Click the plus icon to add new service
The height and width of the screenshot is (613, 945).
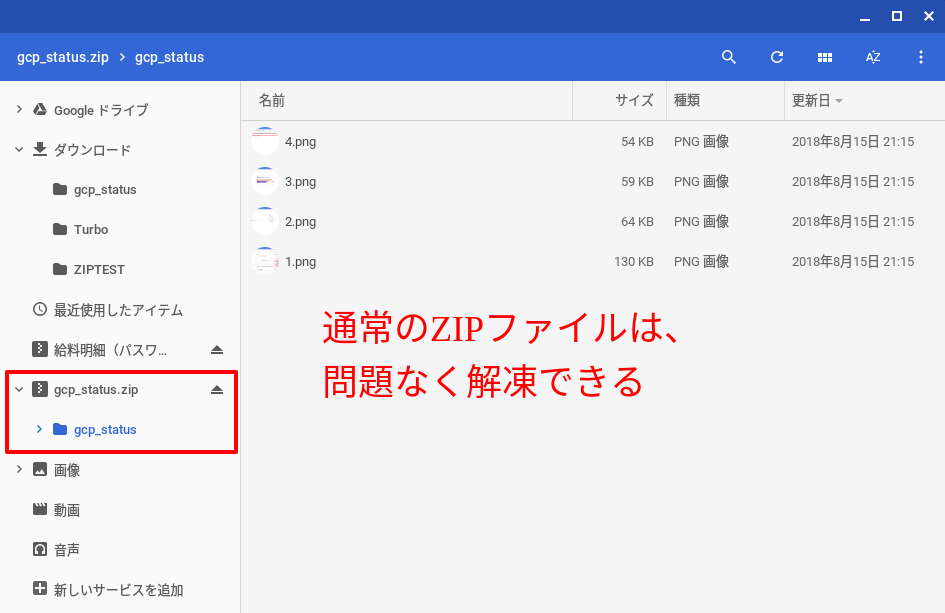[40, 589]
